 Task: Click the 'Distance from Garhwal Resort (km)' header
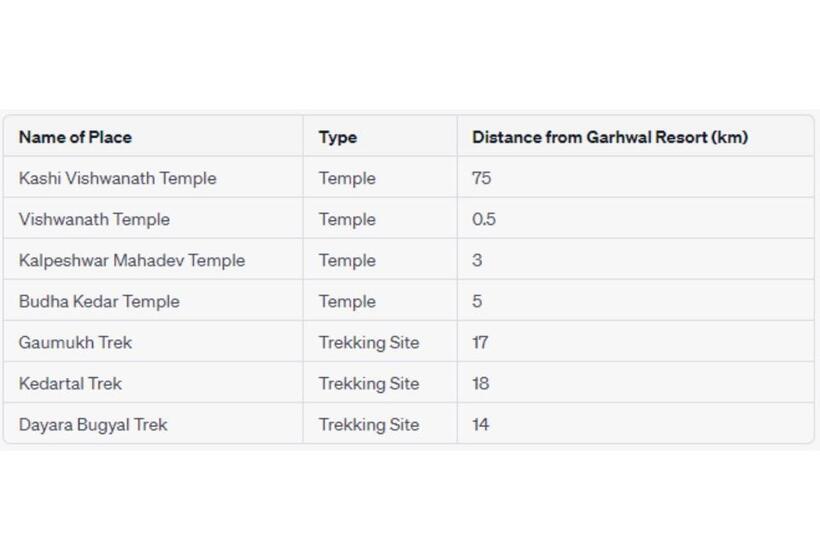pyautogui.click(x=609, y=137)
